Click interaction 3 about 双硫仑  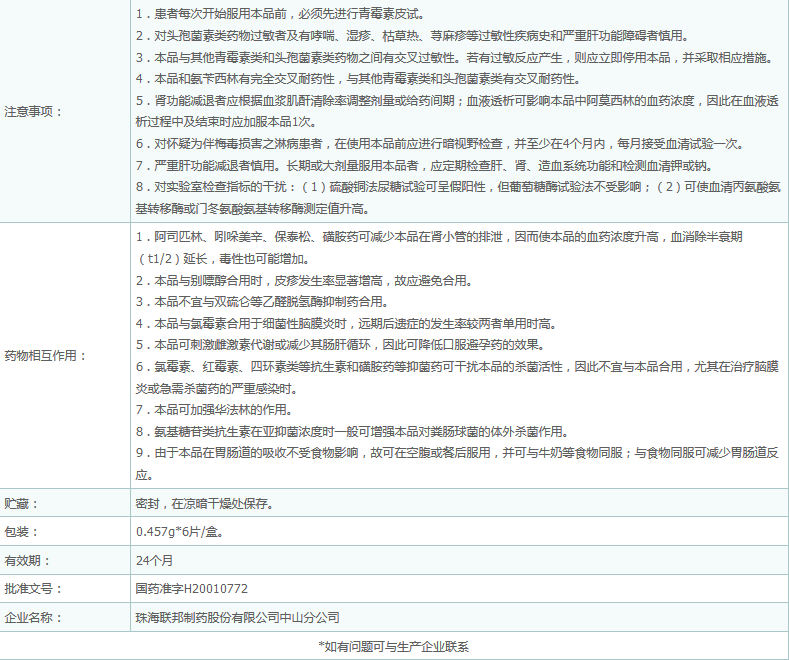[x=262, y=302]
